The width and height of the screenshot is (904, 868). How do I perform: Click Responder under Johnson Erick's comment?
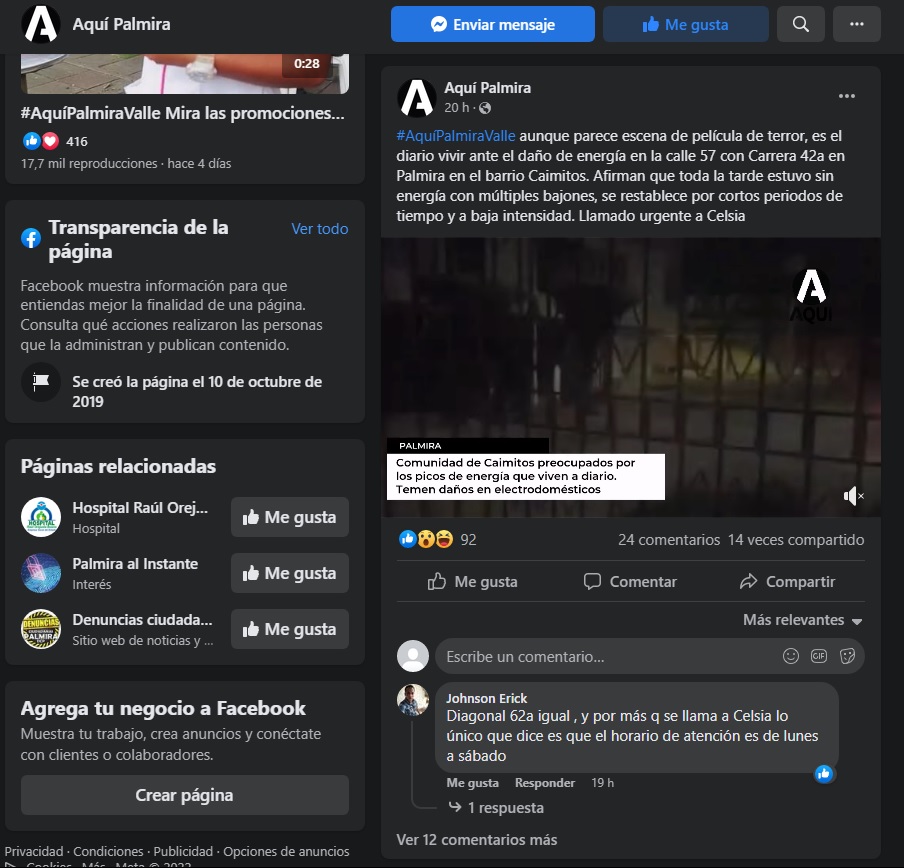tap(545, 783)
